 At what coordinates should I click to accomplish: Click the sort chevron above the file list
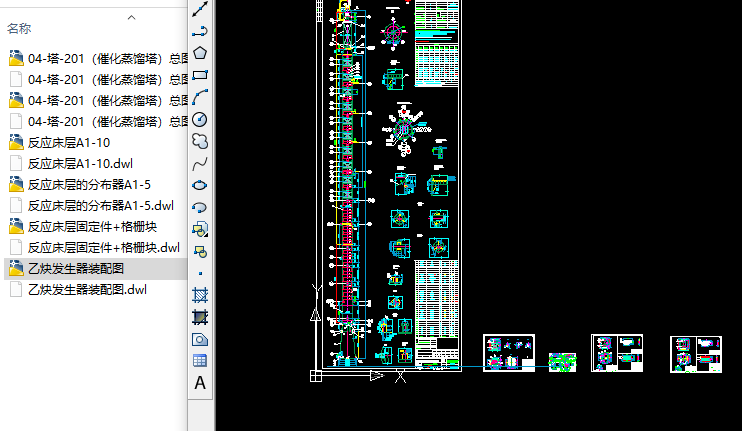click(132, 18)
